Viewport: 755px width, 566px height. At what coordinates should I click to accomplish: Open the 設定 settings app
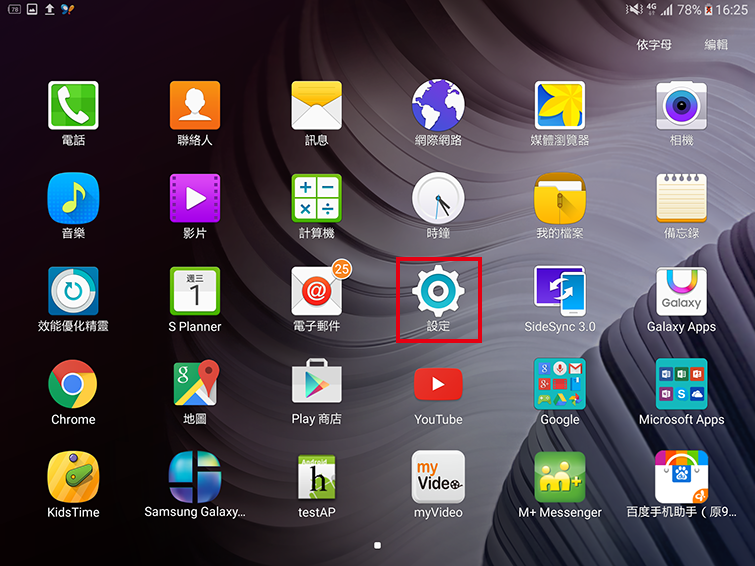click(438, 291)
